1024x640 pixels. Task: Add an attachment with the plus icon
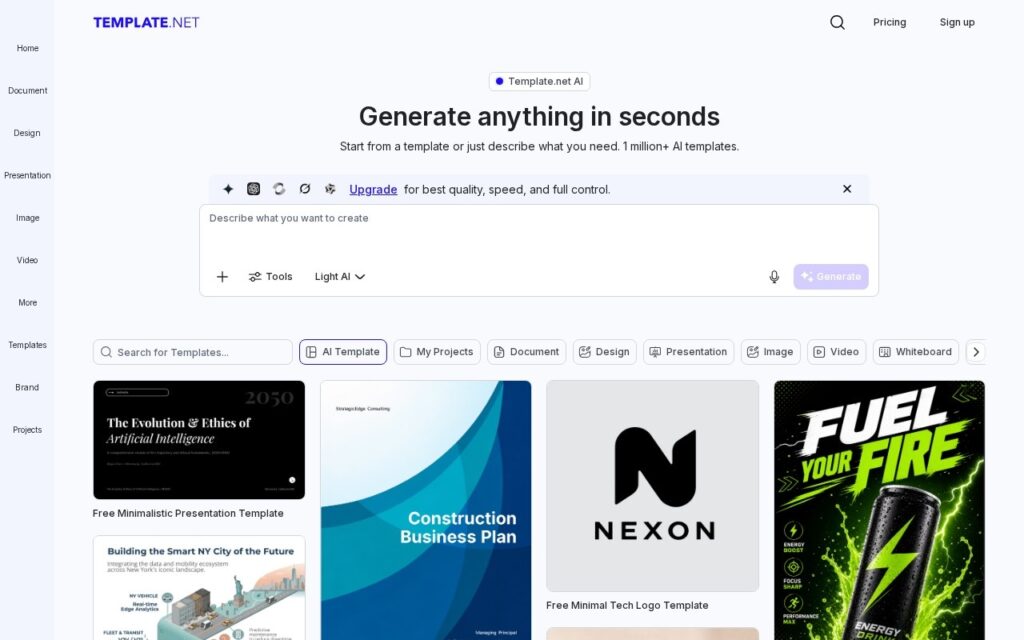(x=222, y=277)
